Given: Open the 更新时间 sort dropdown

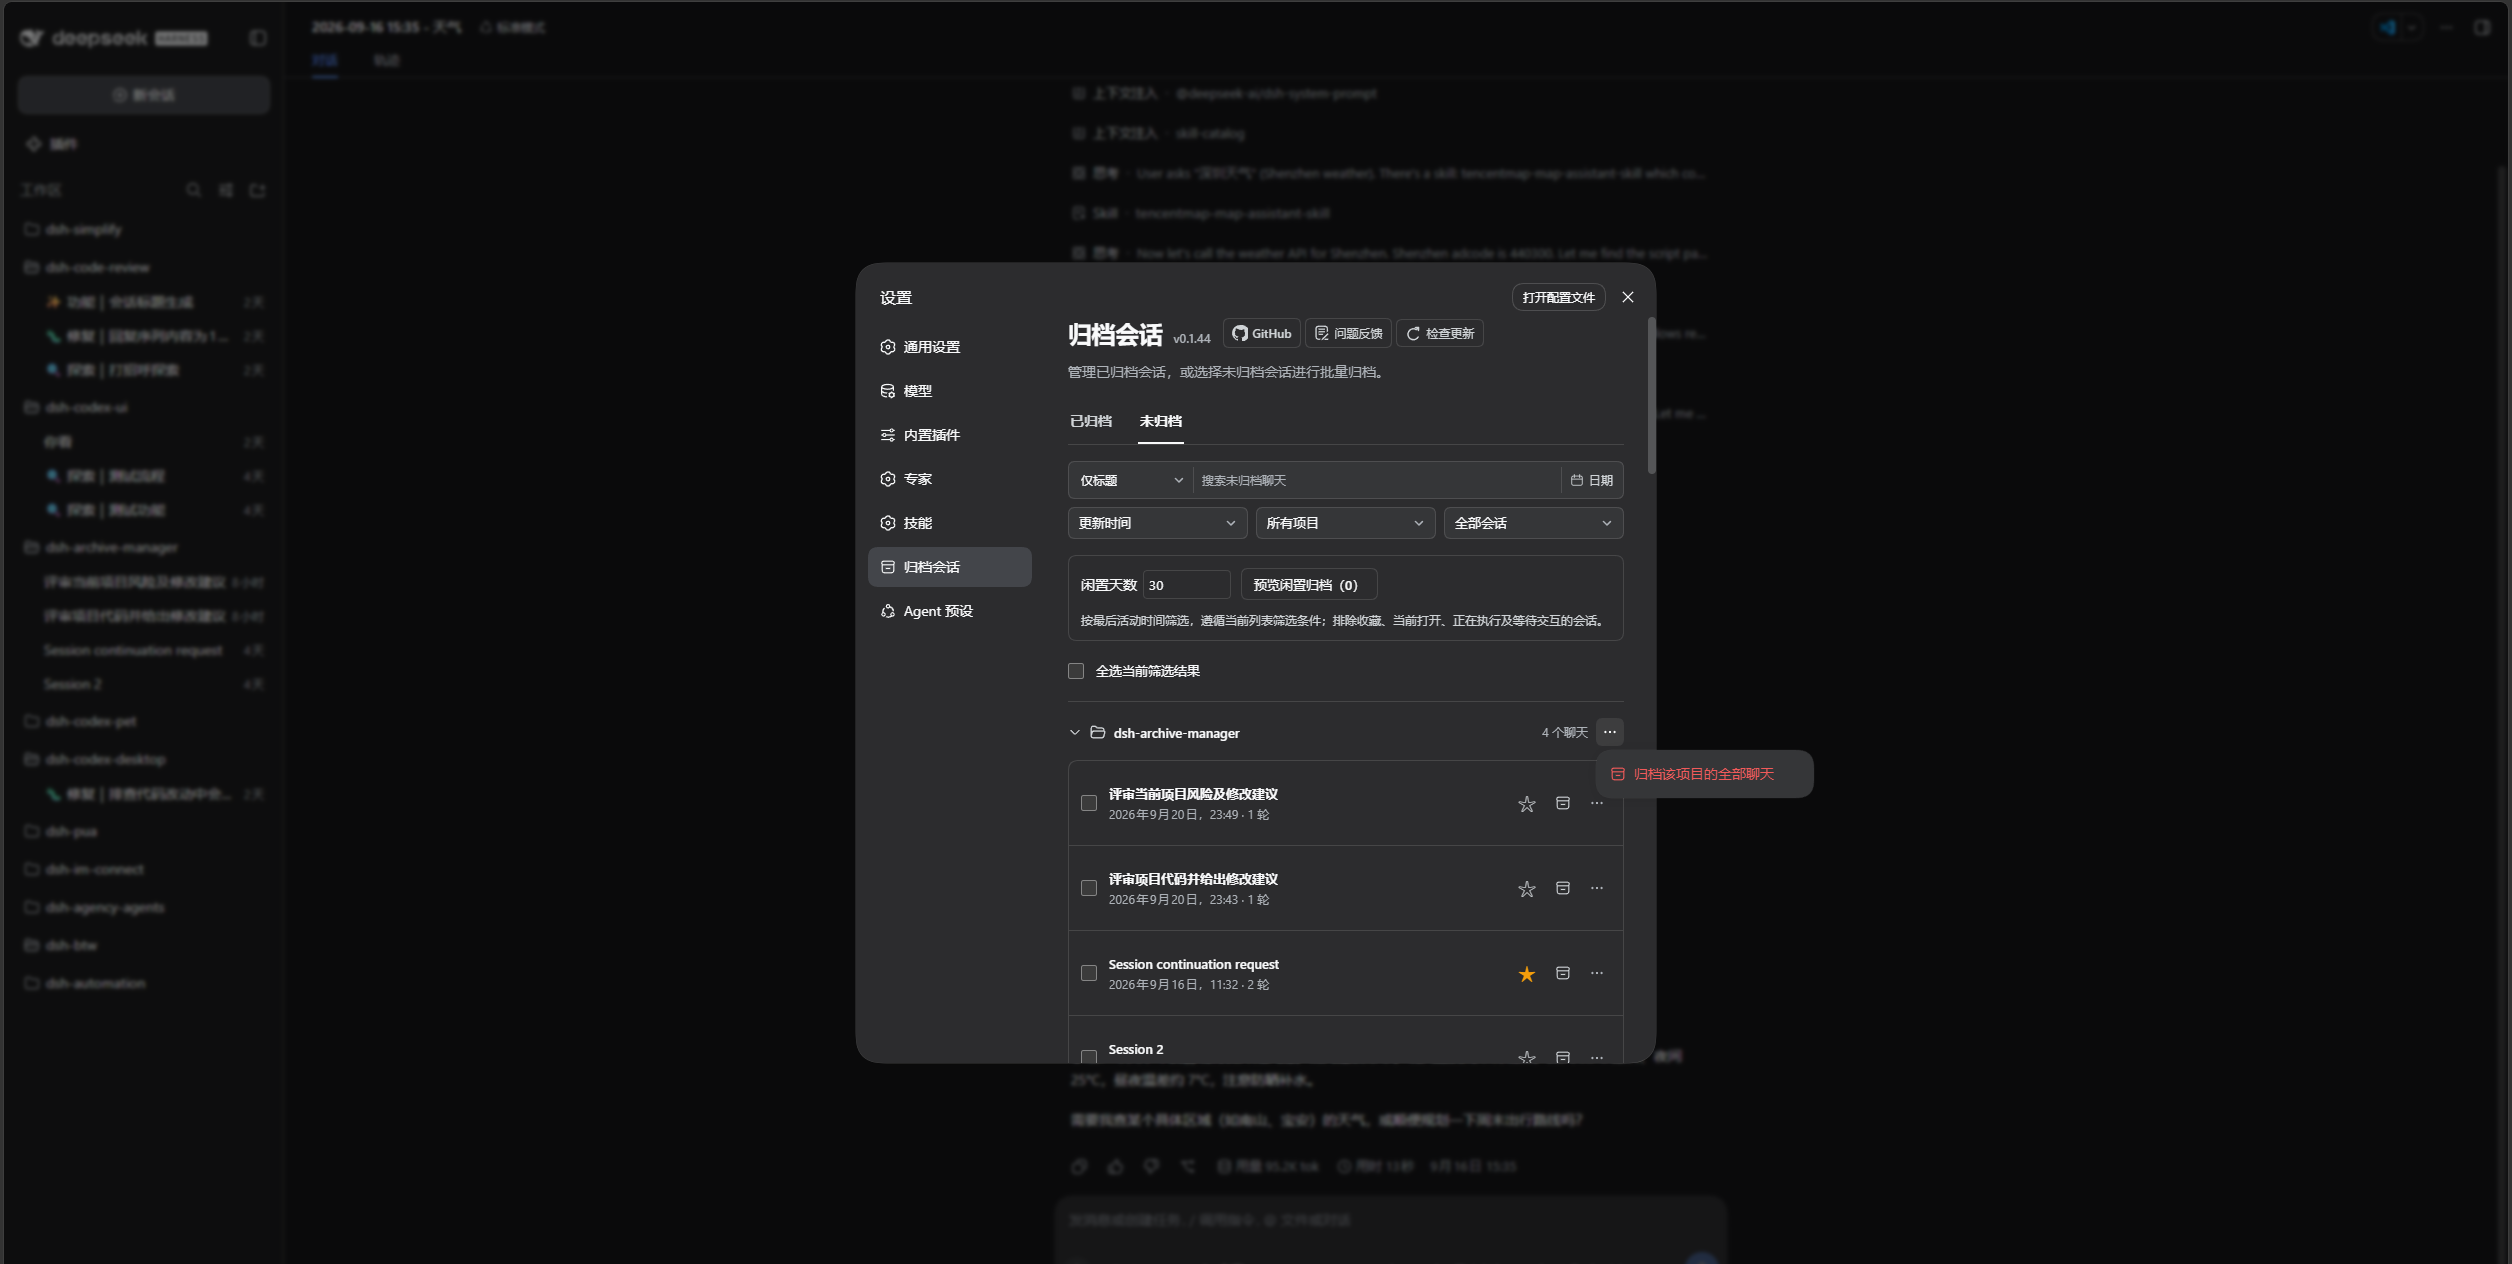Looking at the screenshot, I should point(1157,523).
